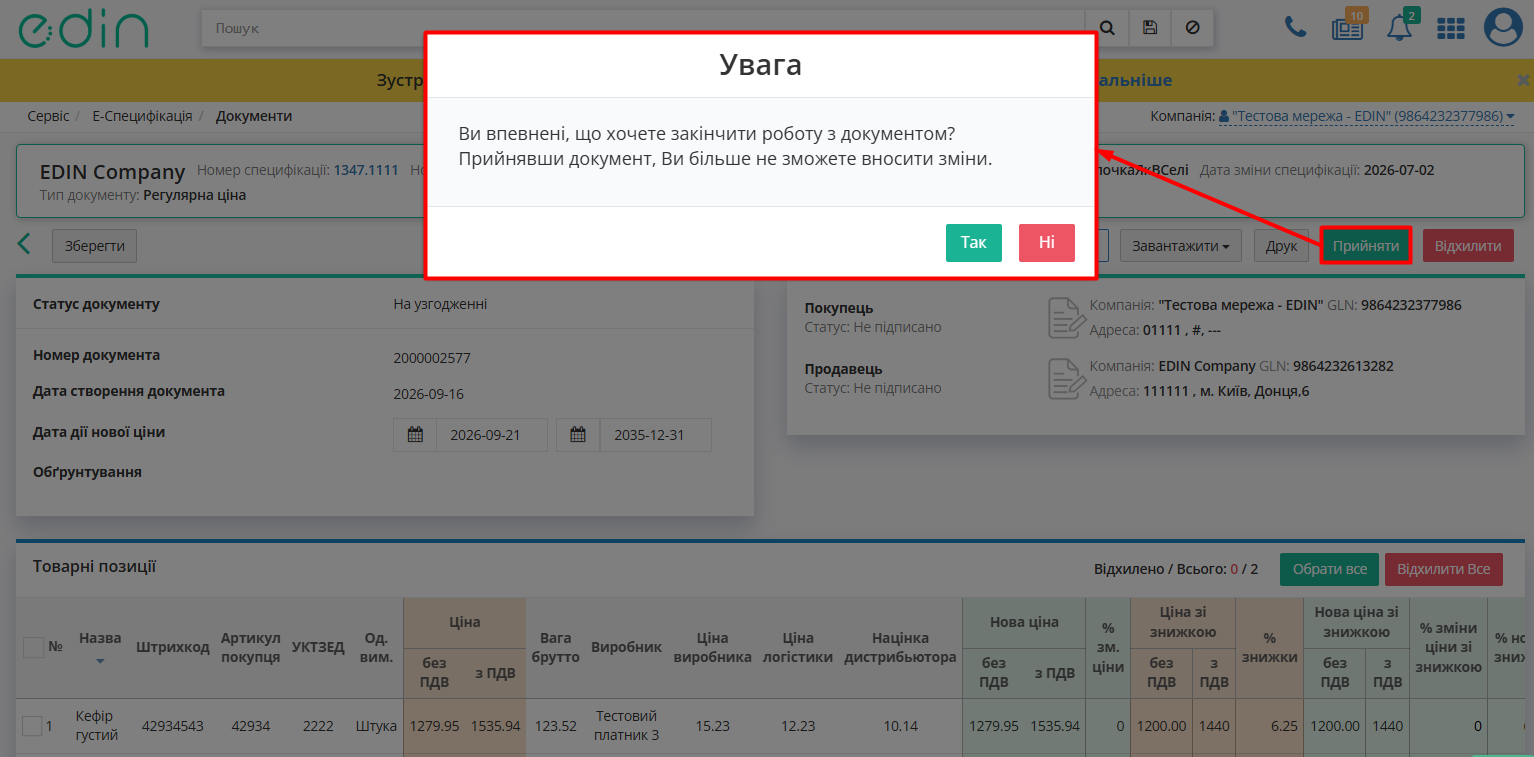Image resolution: width=1534 pixels, height=757 pixels.
Task: Toggle the select-all checkbox in table header
Action: pyautogui.click(x=33, y=647)
